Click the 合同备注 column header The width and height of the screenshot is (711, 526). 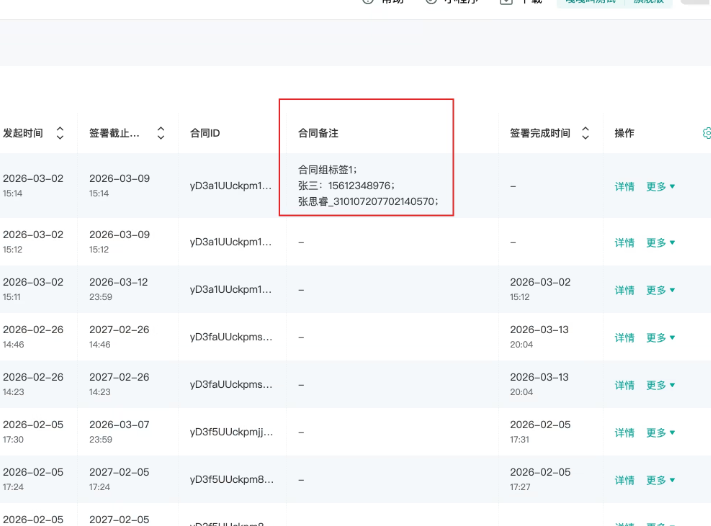(318, 133)
